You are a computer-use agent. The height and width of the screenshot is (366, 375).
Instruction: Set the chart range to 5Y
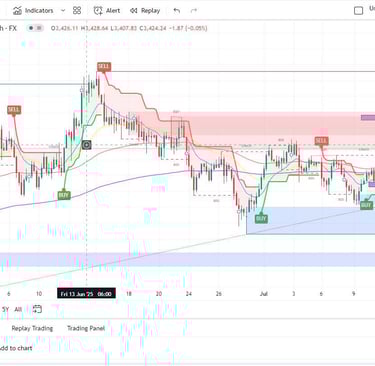point(5,309)
